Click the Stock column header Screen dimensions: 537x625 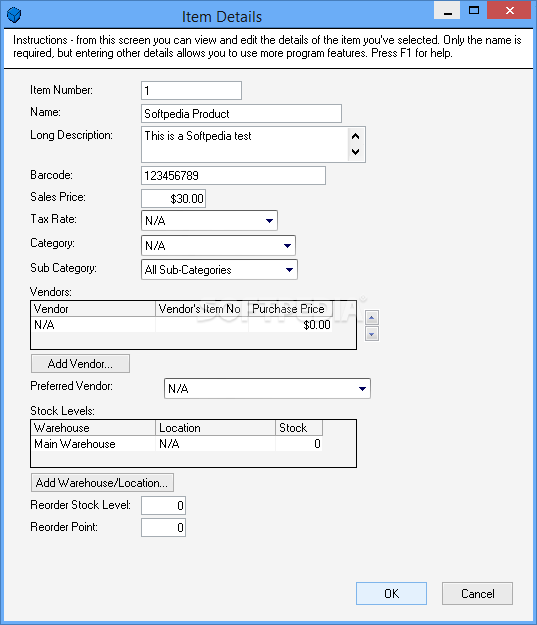[x=299, y=428]
